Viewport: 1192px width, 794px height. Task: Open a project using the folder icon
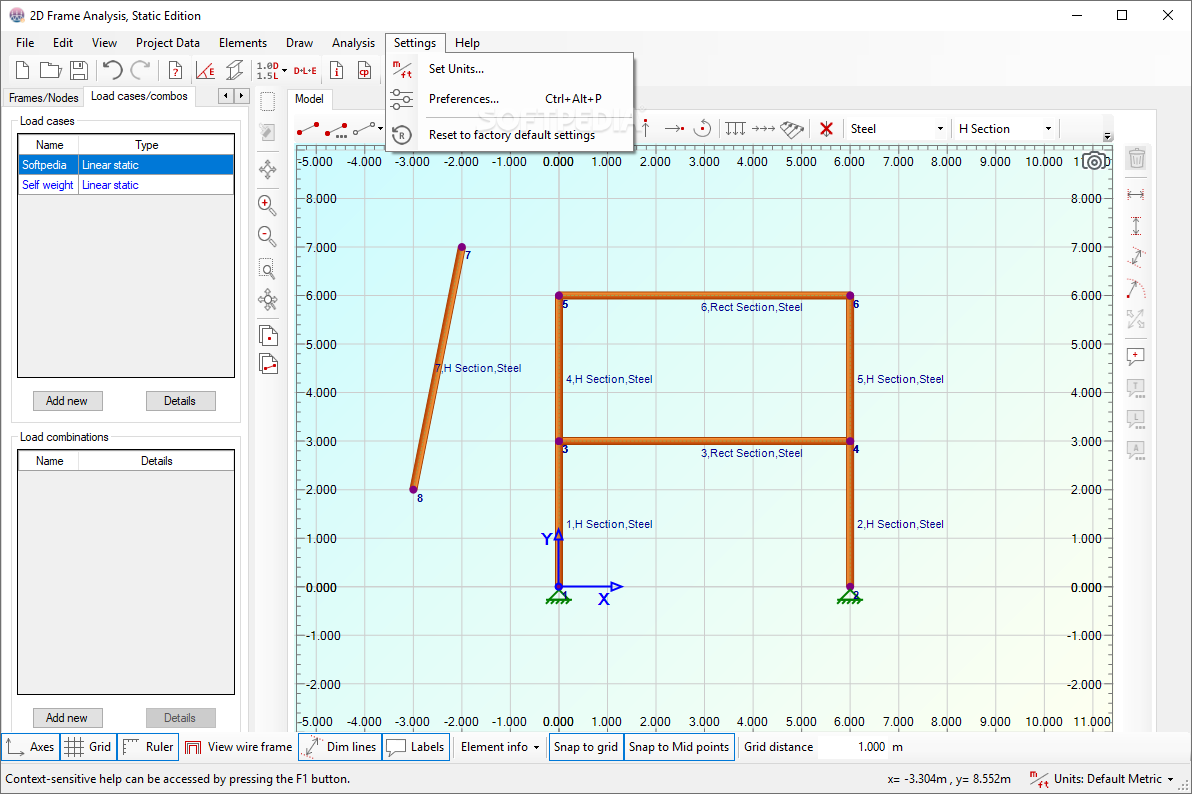pos(50,70)
